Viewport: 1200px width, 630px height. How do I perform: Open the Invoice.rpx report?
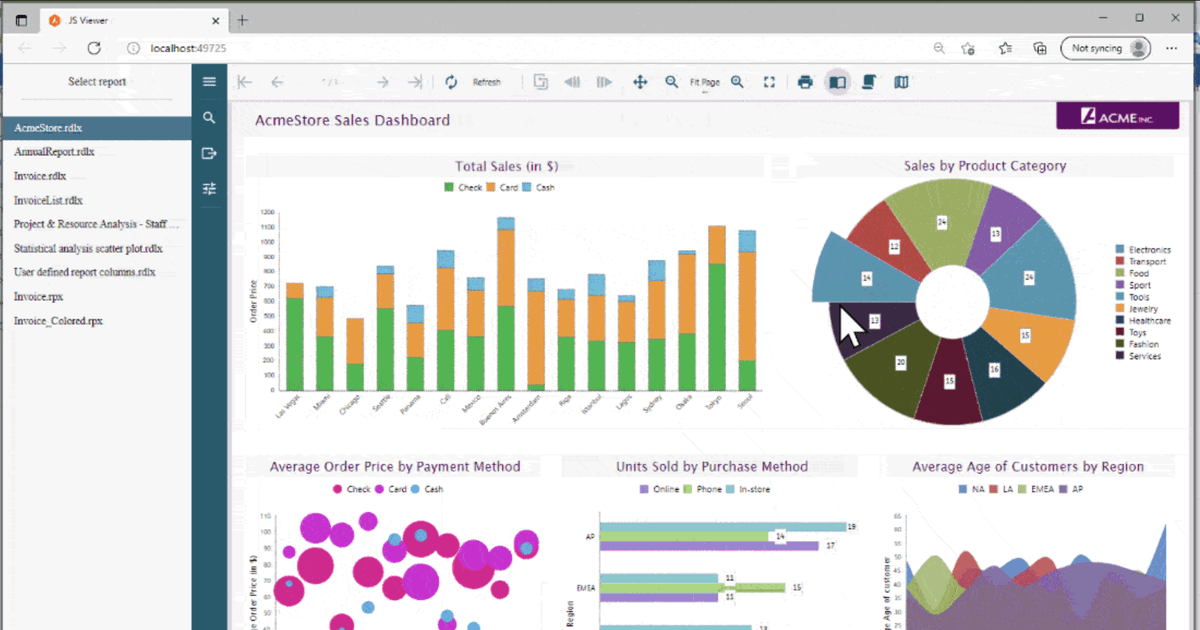pyautogui.click(x=38, y=296)
